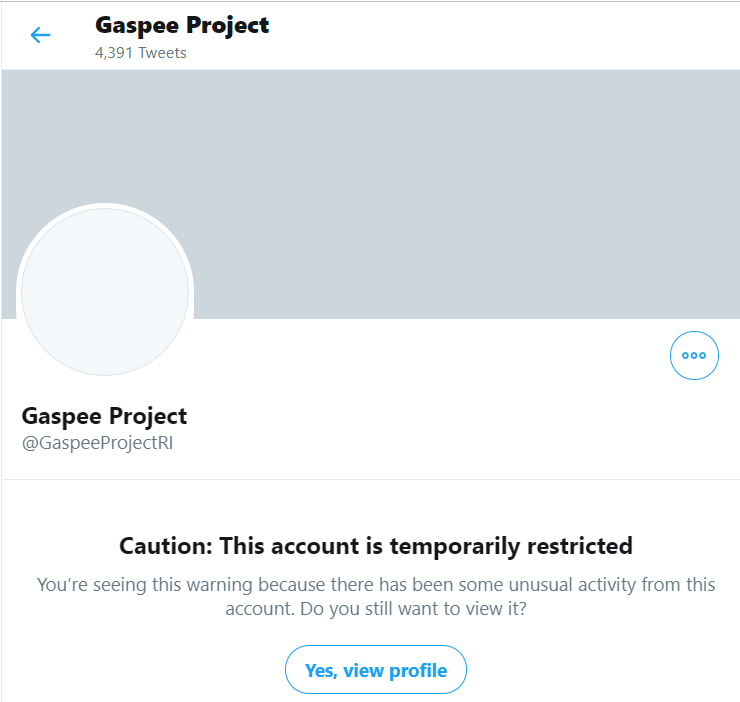Screen dimensions: 740x702
Task: Click the empty circular profile avatar
Action: coord(105,292)
